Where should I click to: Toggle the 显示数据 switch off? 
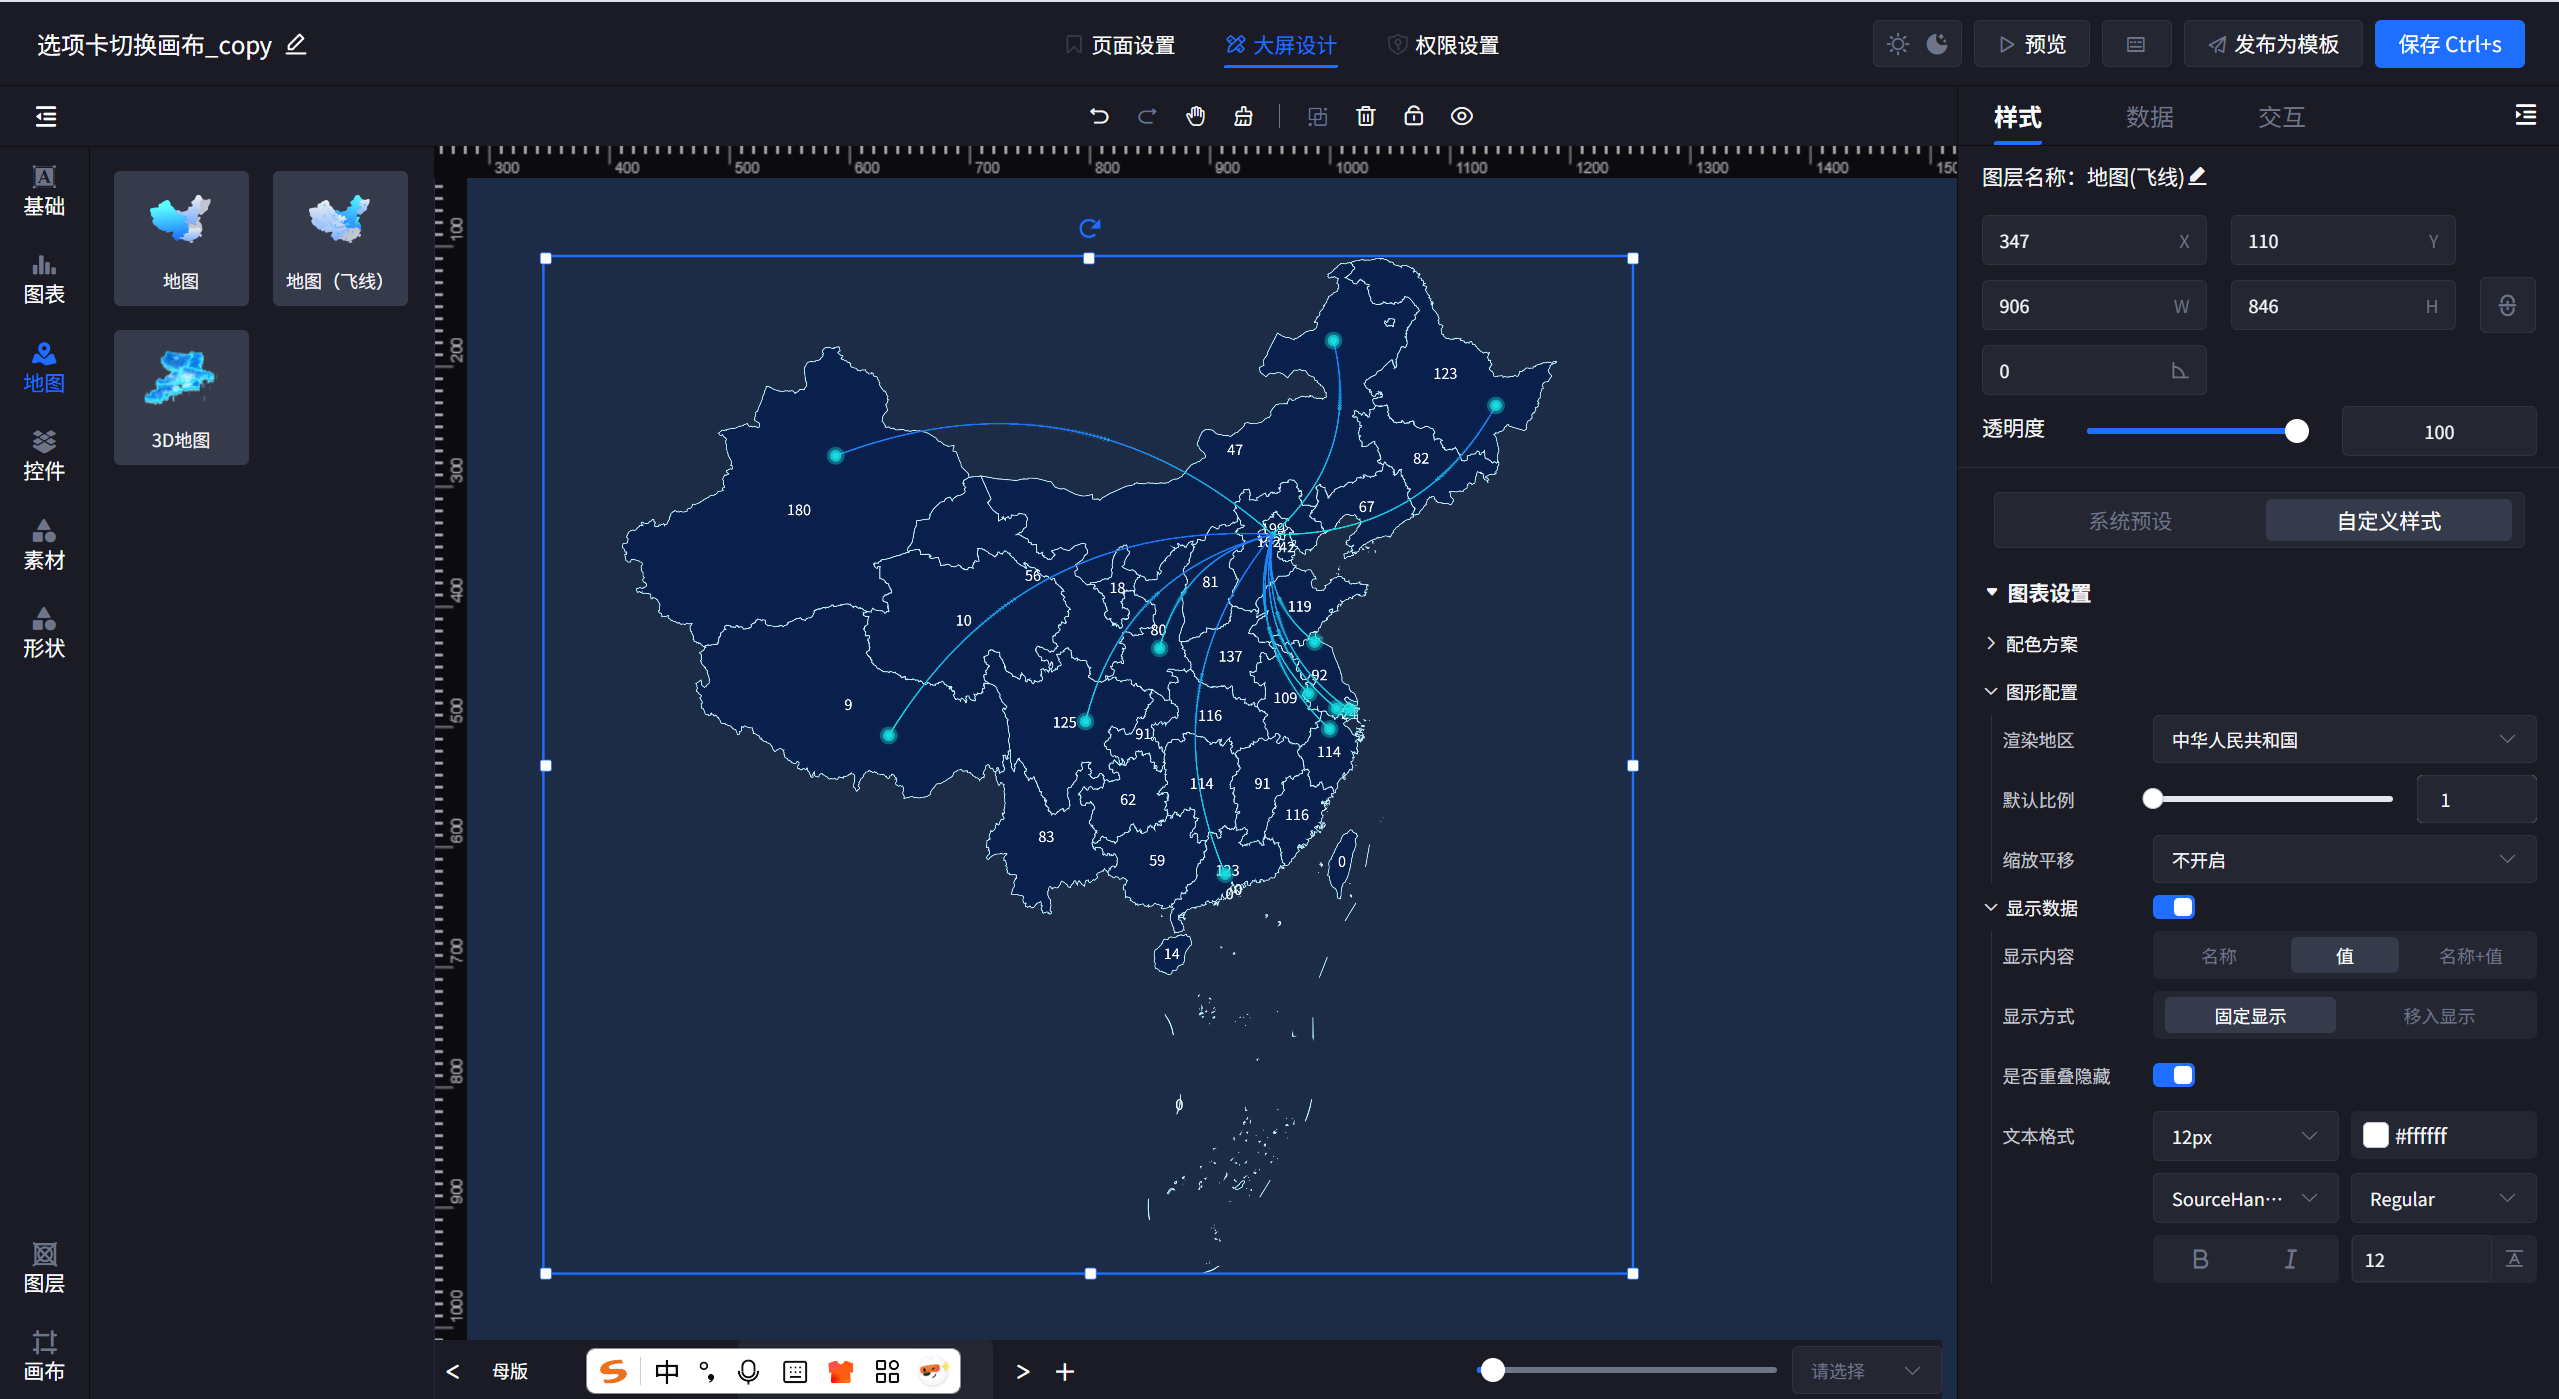click(2173, 907)
